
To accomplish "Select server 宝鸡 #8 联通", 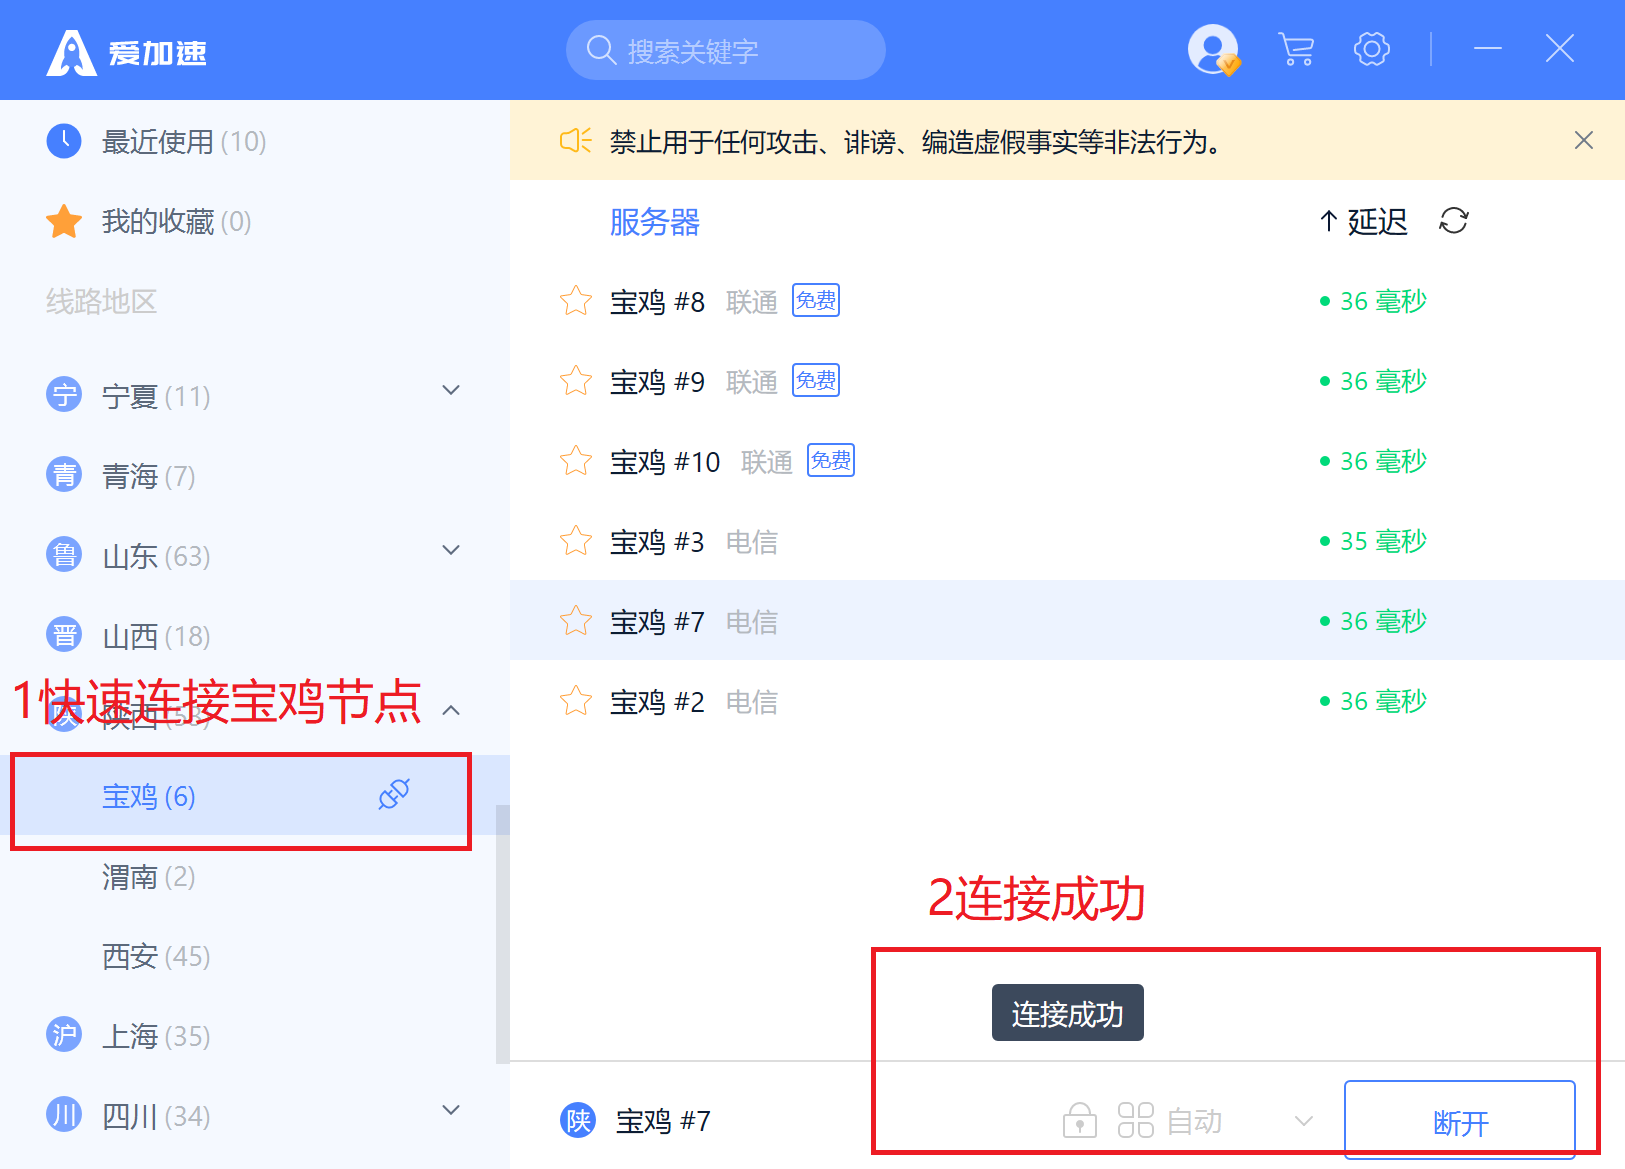I will click(1067, 301).
